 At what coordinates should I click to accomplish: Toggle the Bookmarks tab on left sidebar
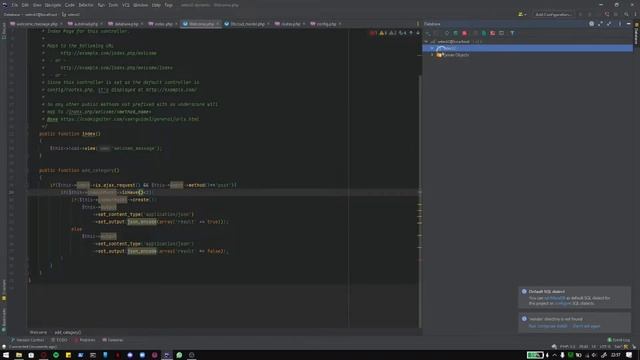[4, 320]
